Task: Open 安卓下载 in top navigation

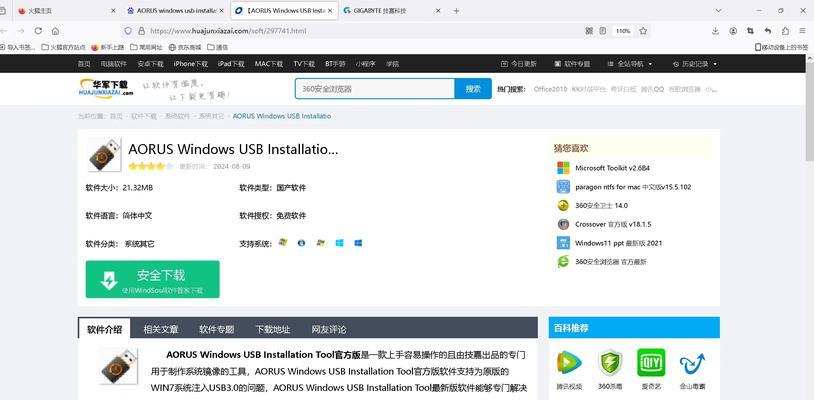Action: (151, 64)
